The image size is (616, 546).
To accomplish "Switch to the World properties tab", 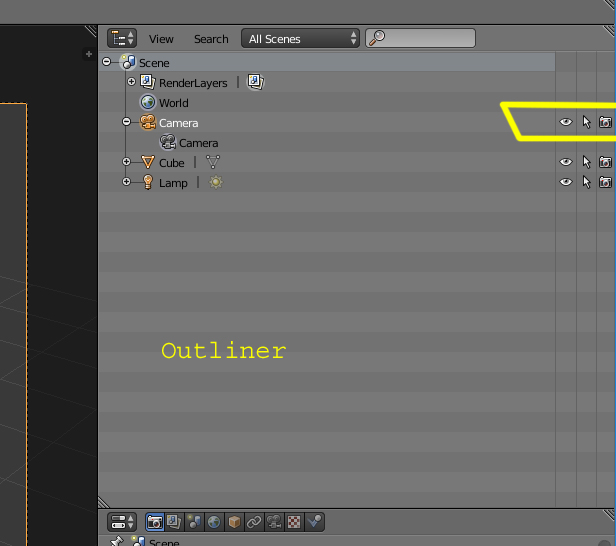I will point(214,522).
